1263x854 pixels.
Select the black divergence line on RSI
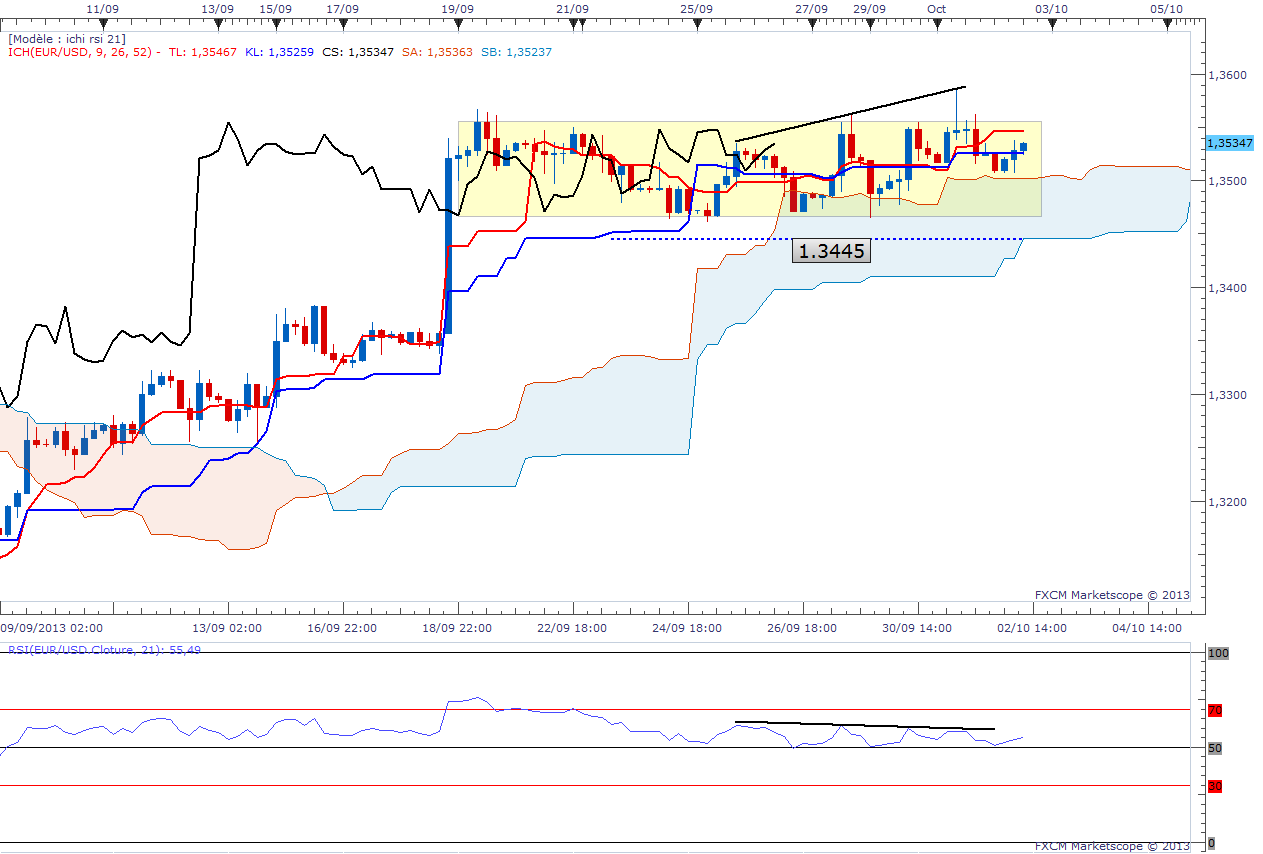tap(865, 725)
